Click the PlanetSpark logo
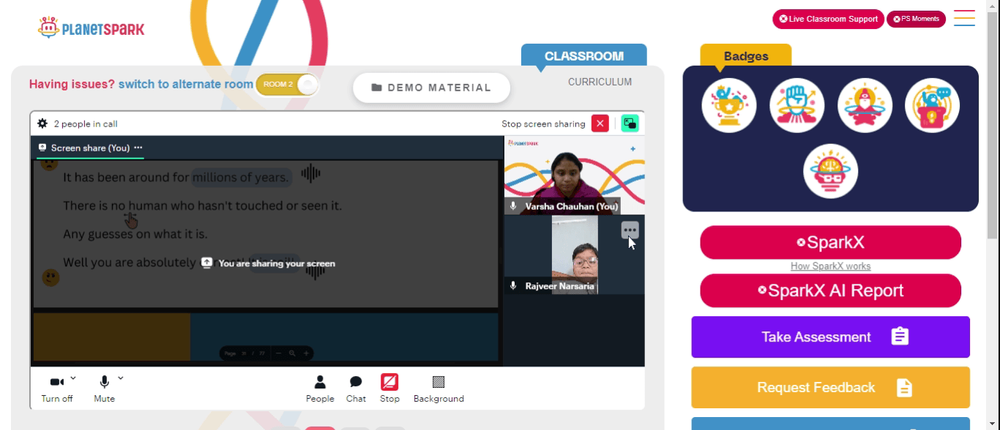 (x=91, y=28)
